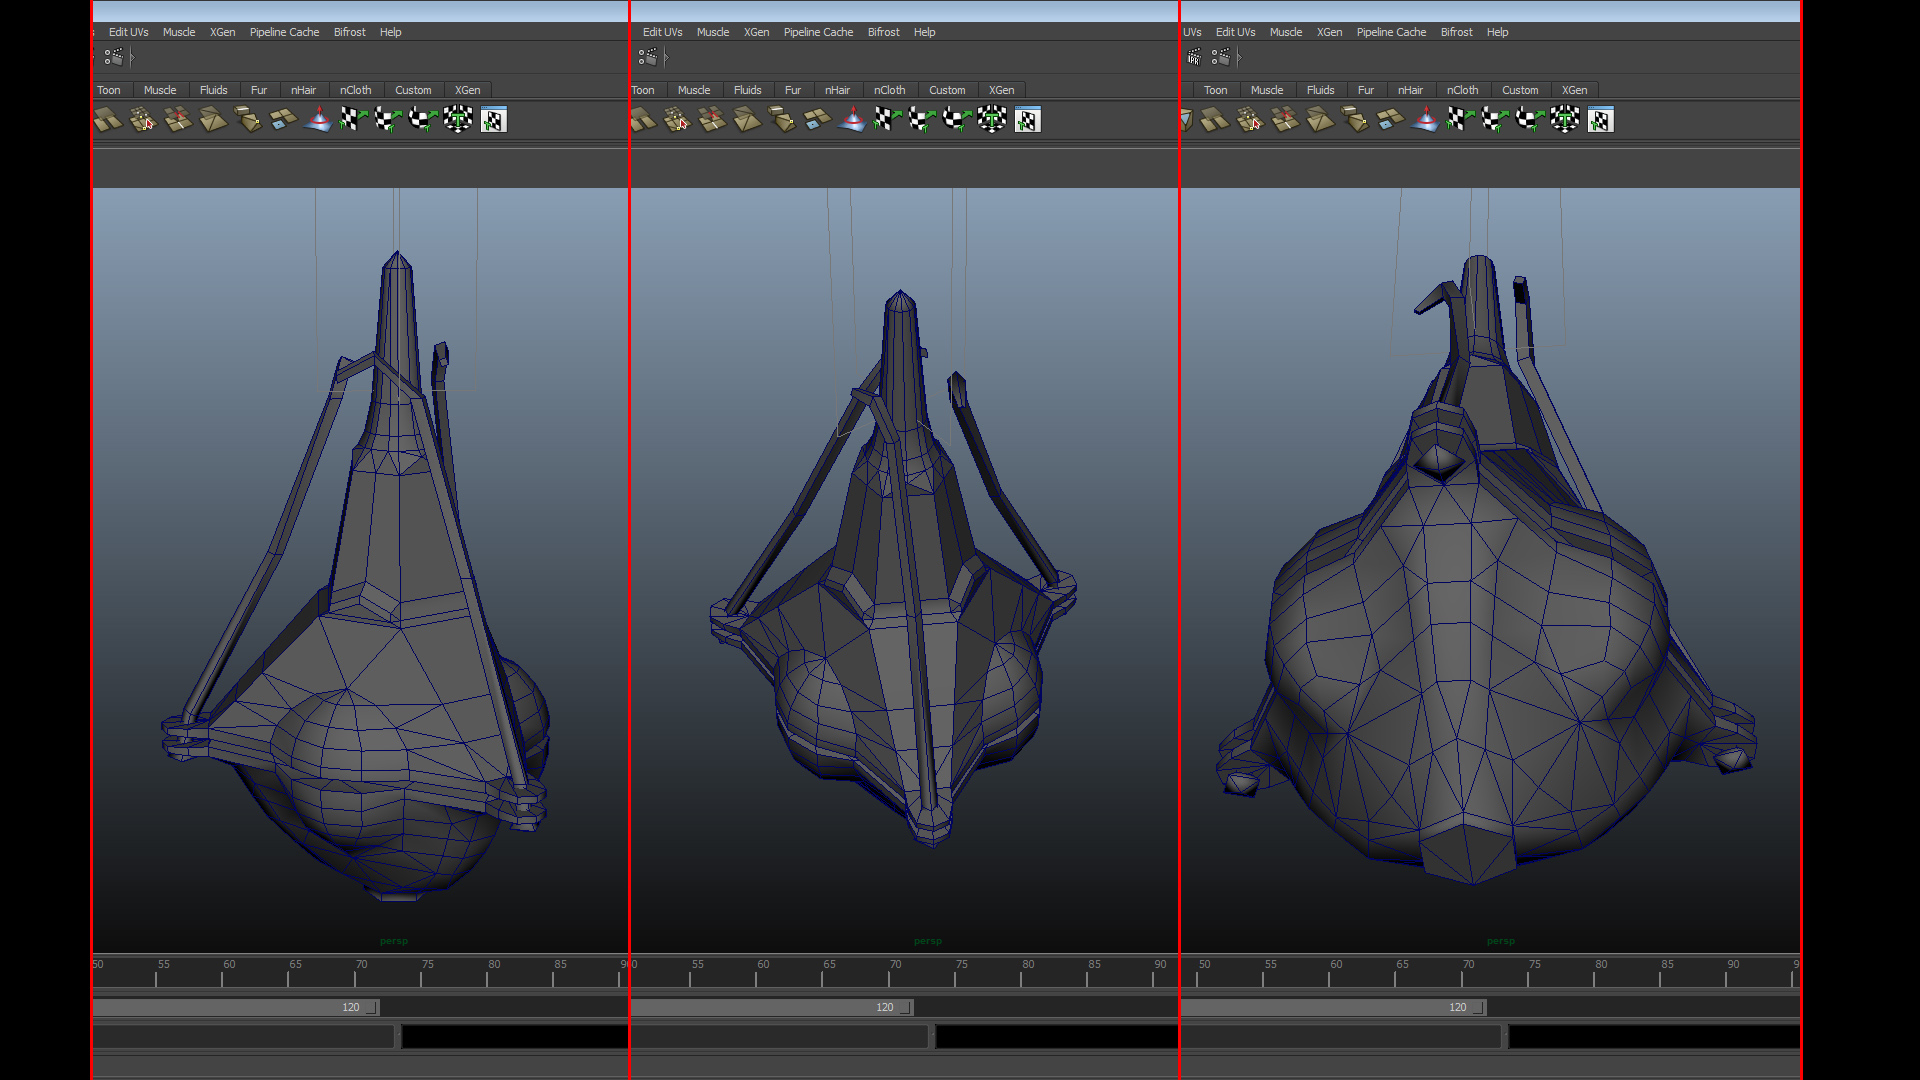Switch to nCloth shelf tab in left panel
The image size is (1920, 1080).
coord(355,90)
